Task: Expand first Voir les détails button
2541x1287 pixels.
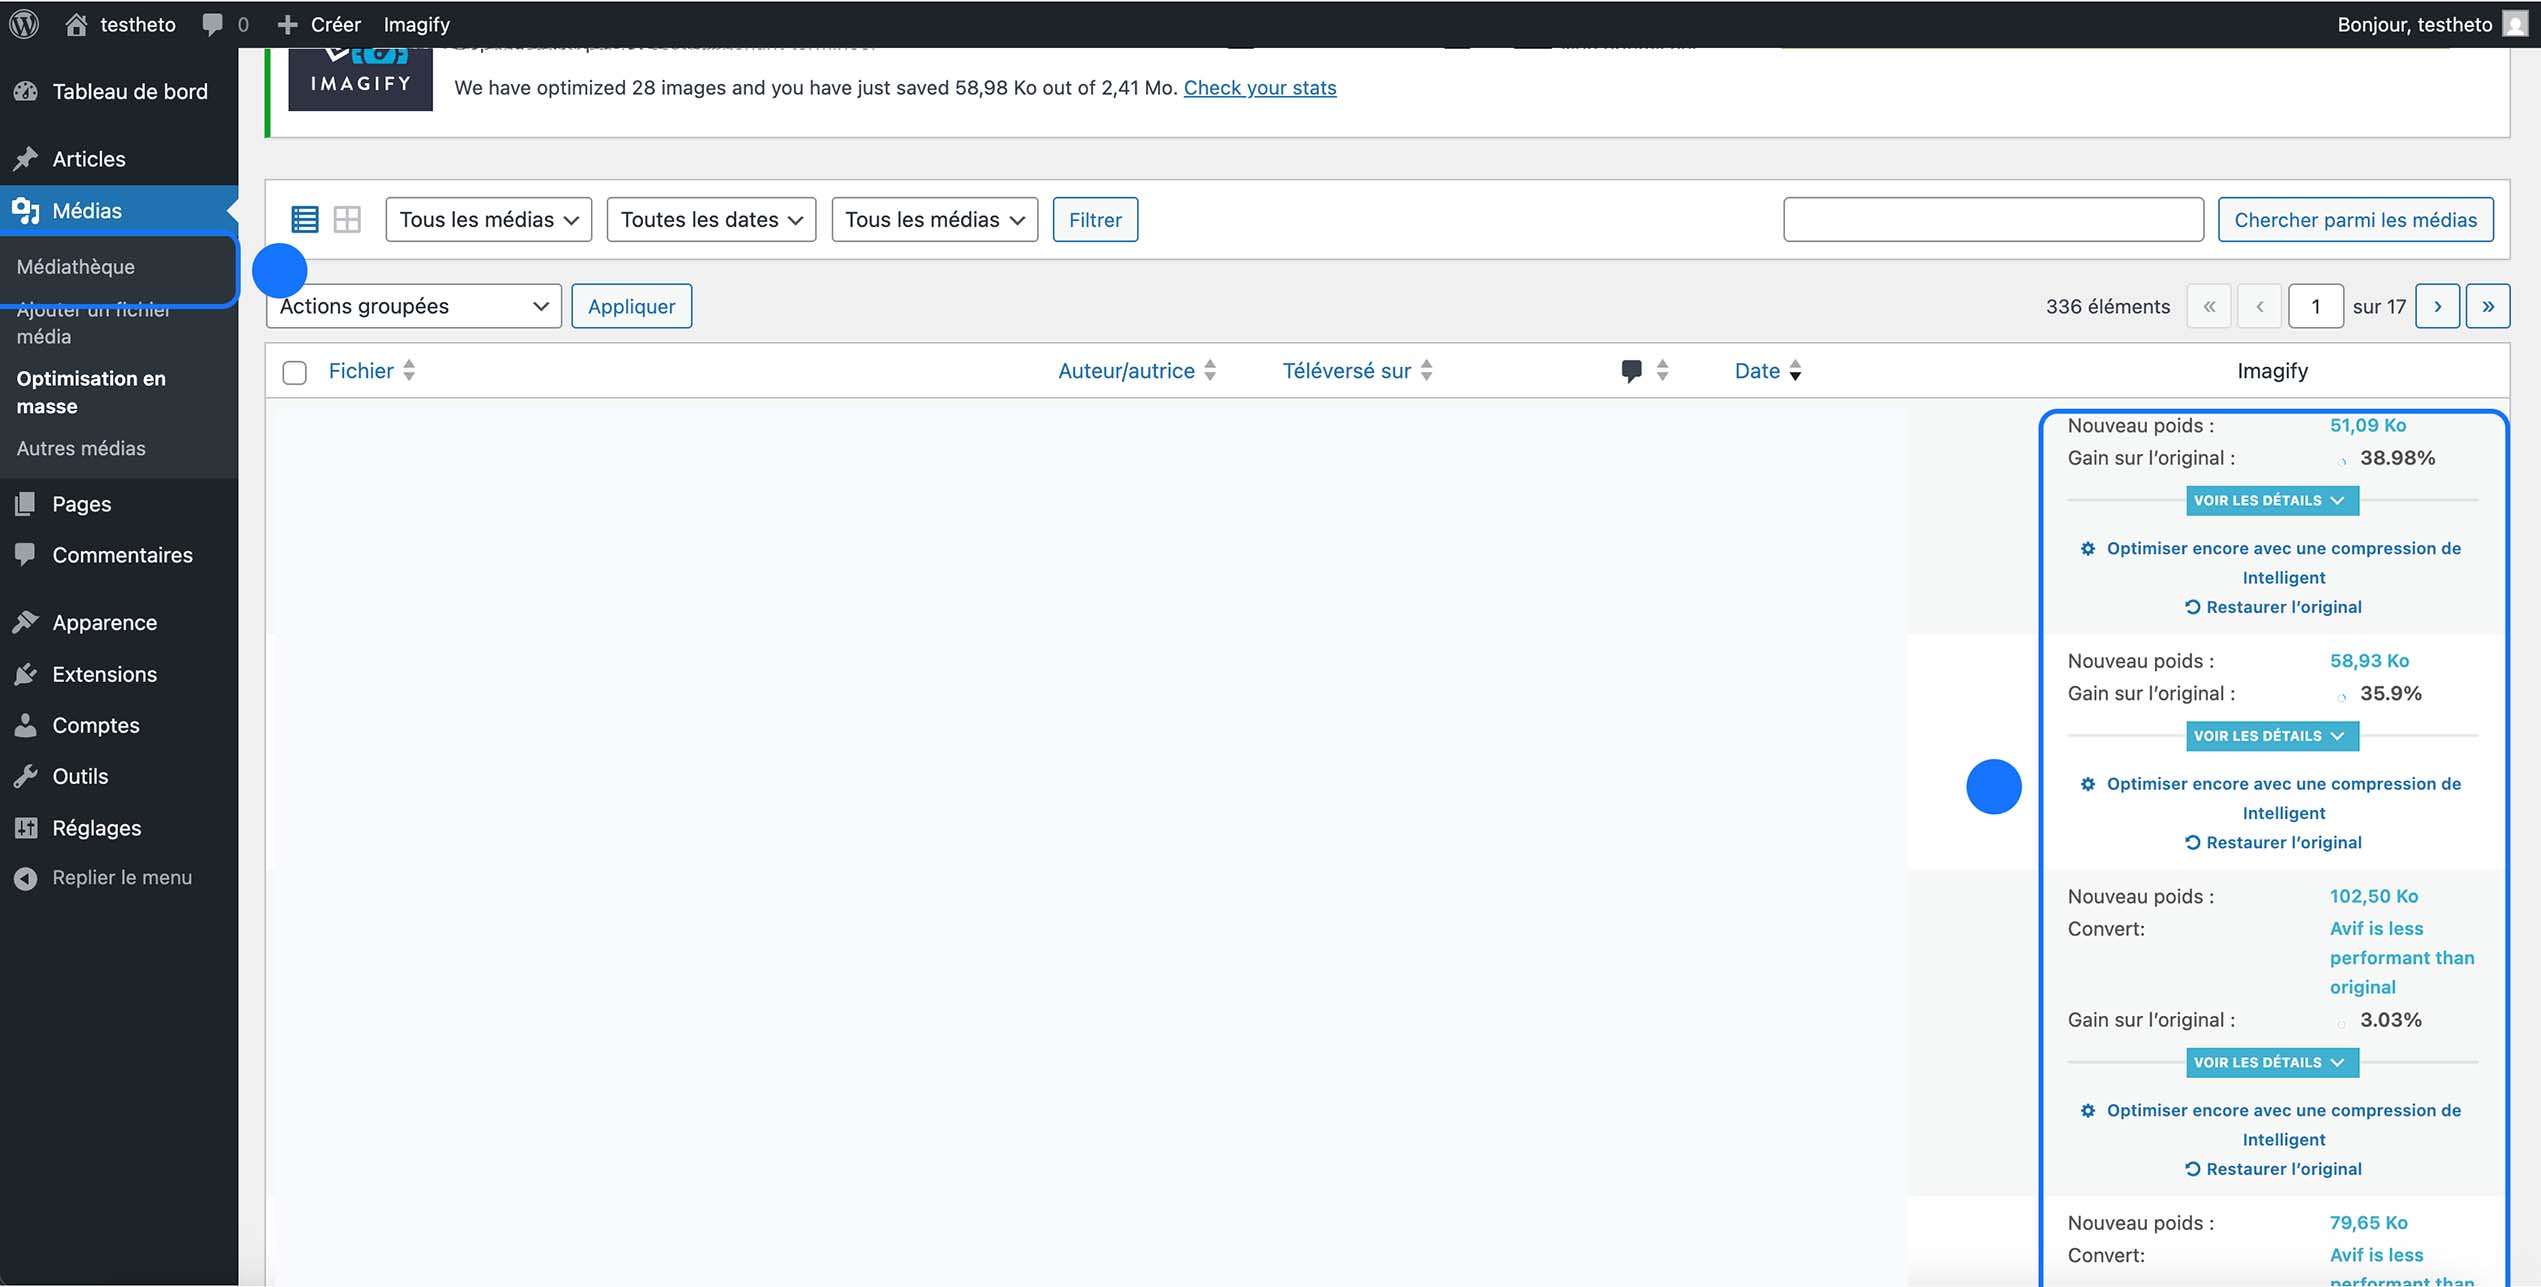Action: pyautogui.click(x=2271, y=500)
